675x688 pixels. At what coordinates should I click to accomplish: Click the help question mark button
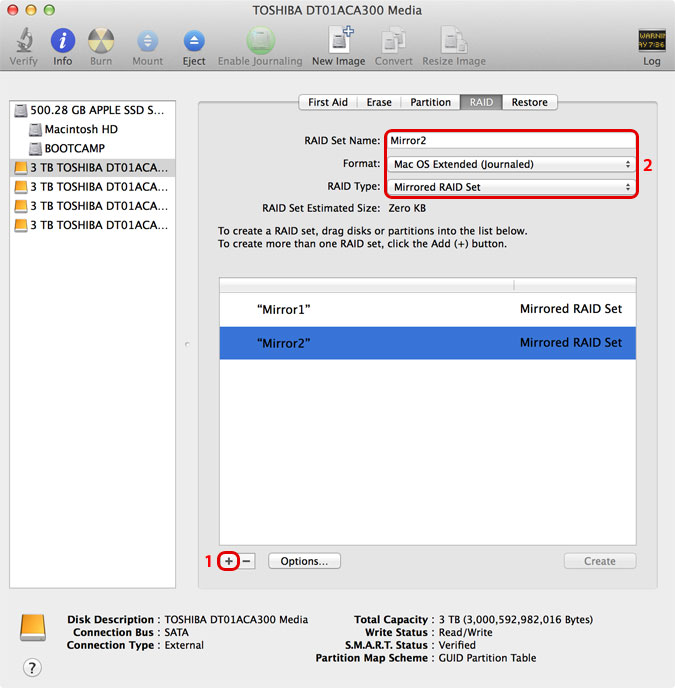pyautogui.click(x=32, y=667)
